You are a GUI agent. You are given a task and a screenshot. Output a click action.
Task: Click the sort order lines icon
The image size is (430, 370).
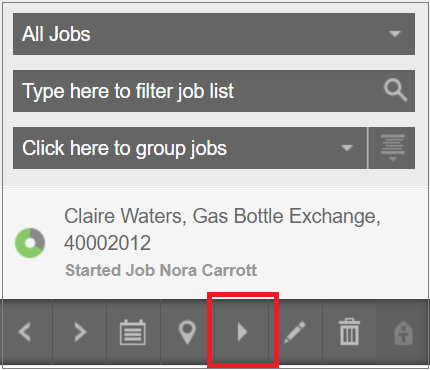[392, 148]
